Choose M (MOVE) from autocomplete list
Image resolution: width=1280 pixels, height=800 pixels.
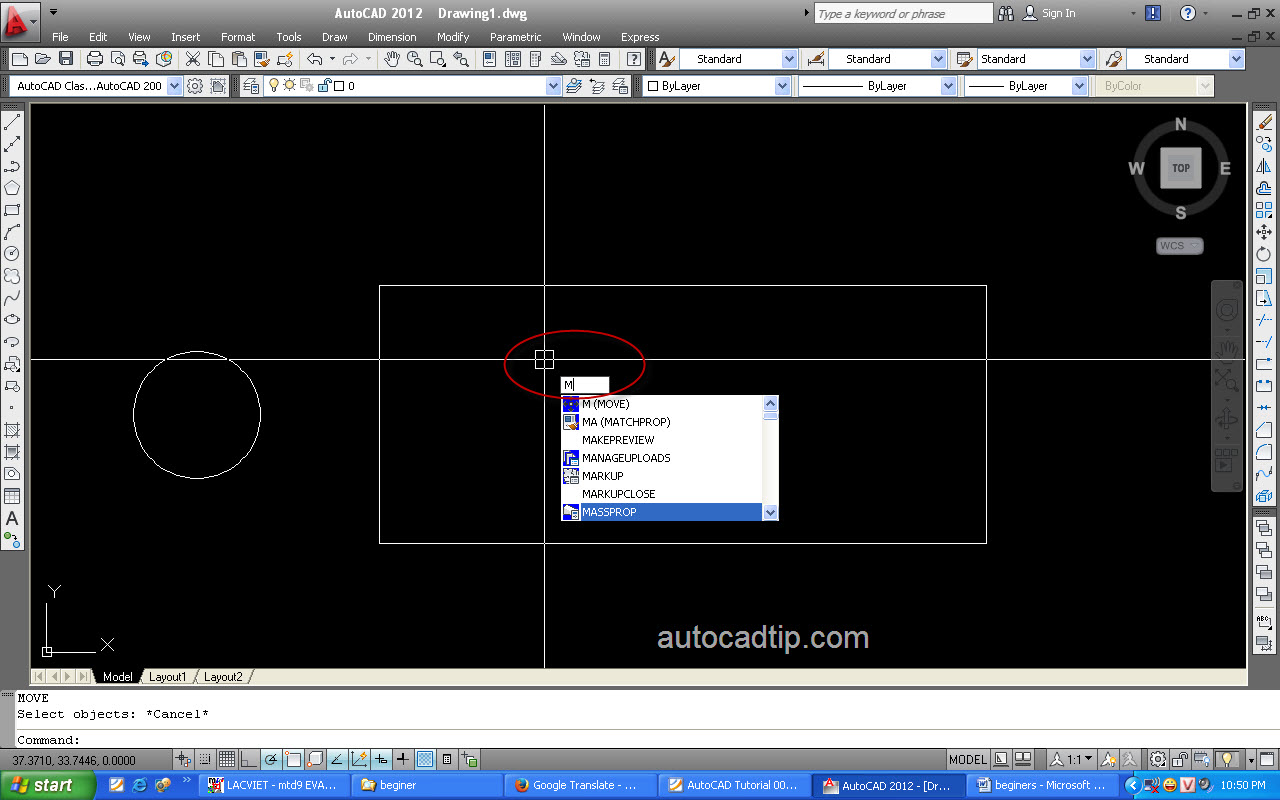[661, 404]
